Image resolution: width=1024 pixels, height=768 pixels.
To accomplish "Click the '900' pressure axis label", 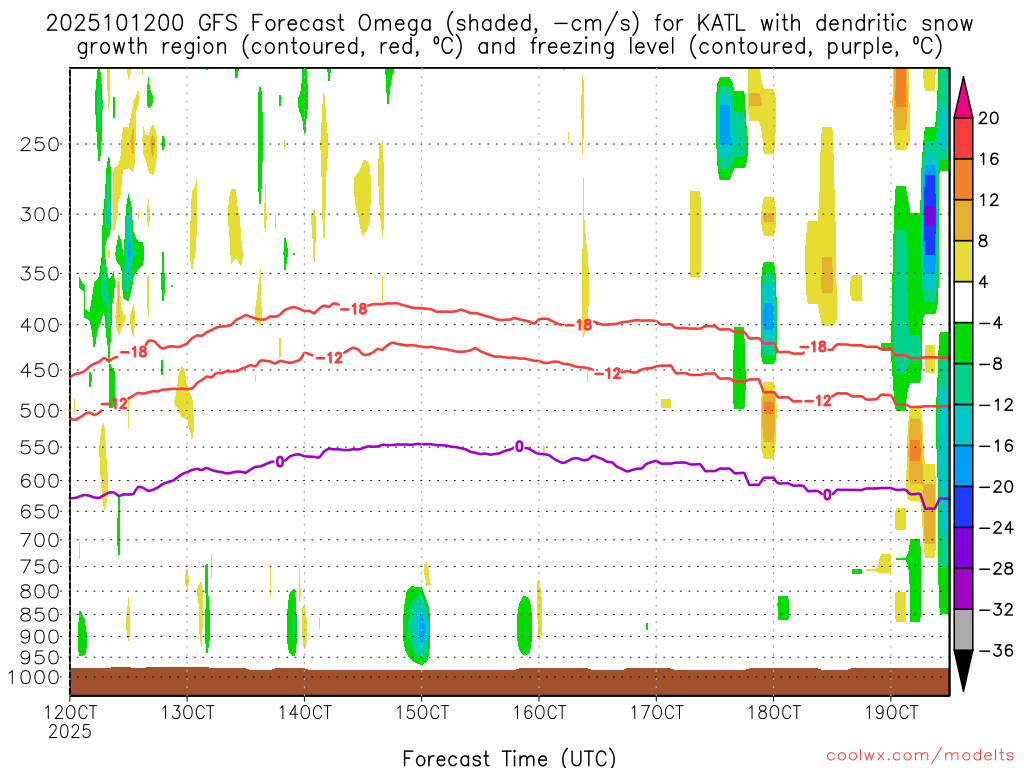I will [40, 637].
